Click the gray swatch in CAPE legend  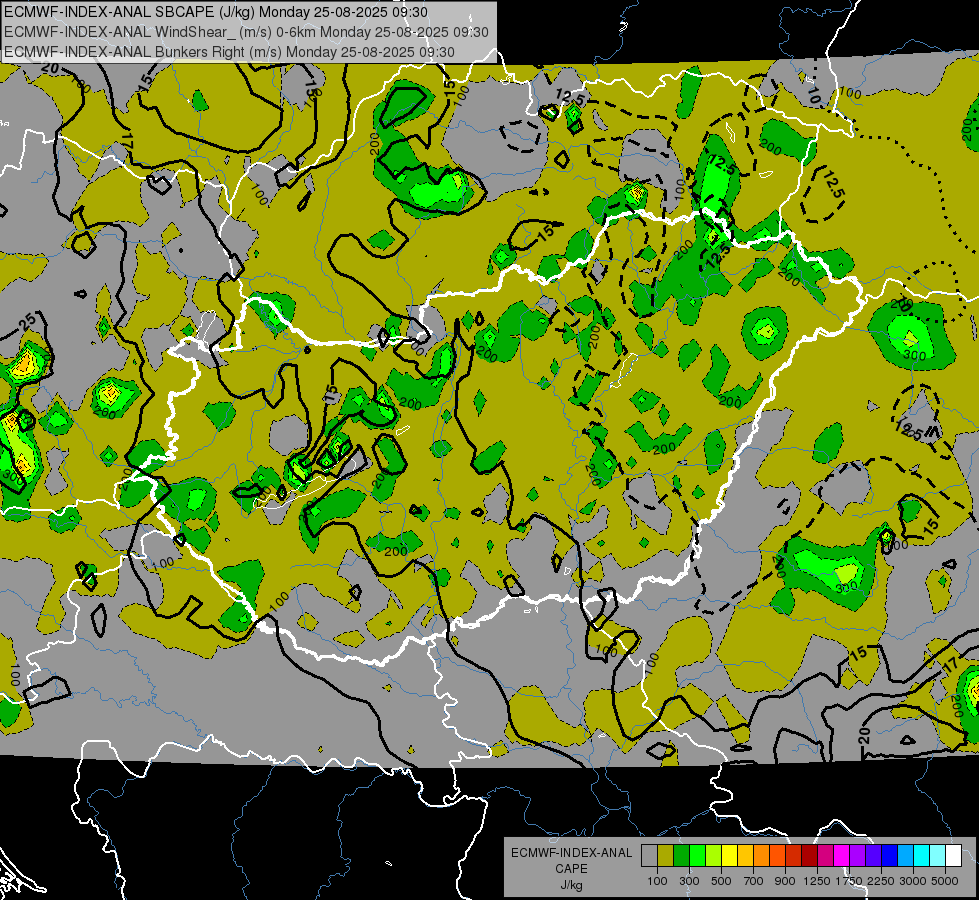click(x=650, y=856)
